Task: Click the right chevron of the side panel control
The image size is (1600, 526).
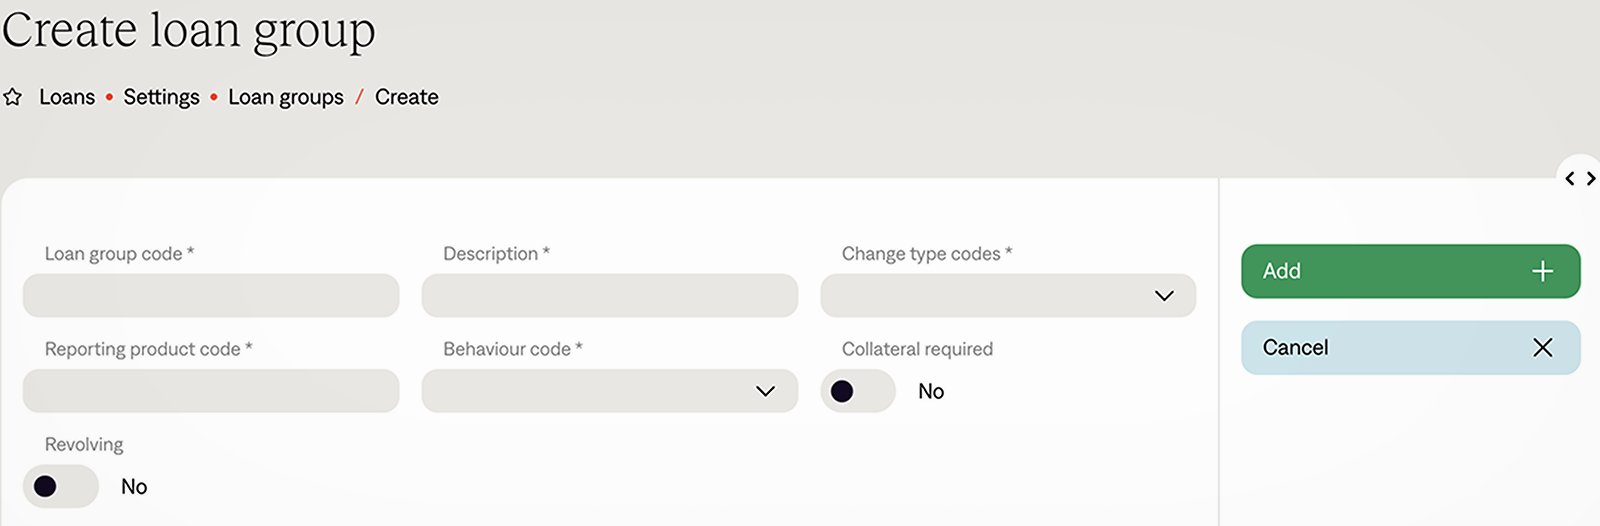Action: coord(1590,179)
